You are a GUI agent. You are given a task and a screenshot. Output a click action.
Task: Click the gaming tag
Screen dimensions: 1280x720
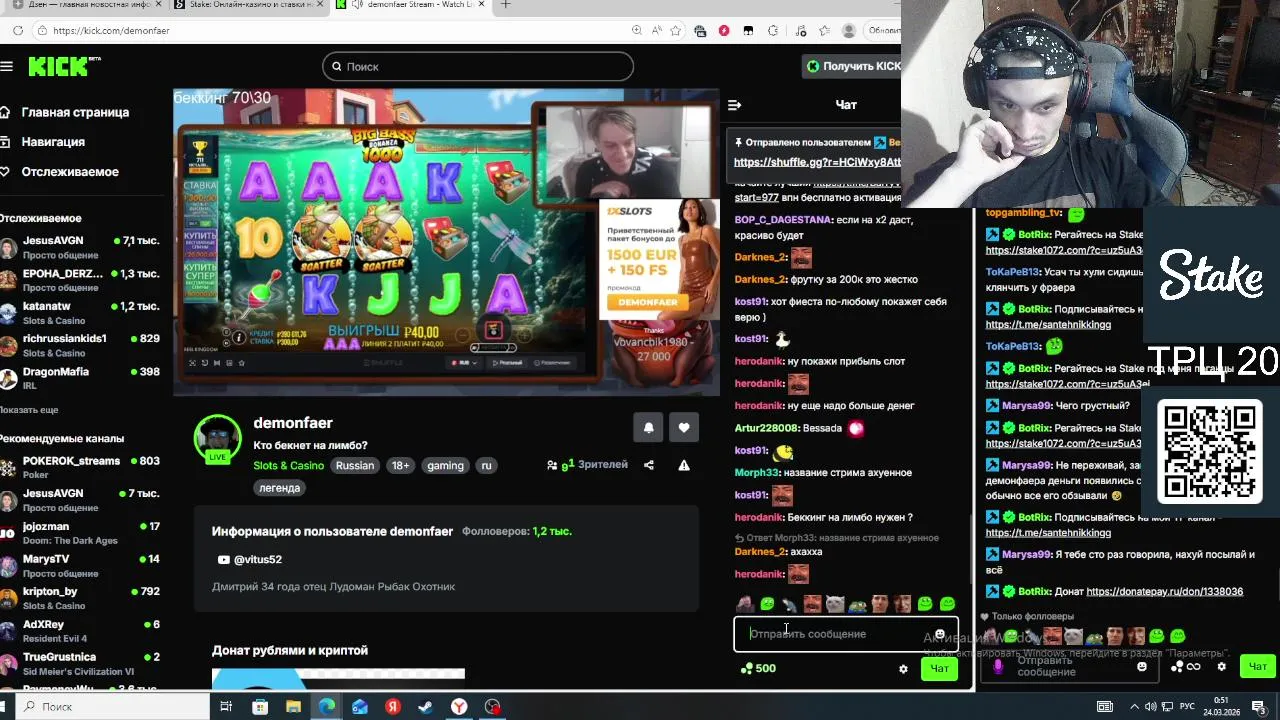pyautogui.click(x=445, y=465)
